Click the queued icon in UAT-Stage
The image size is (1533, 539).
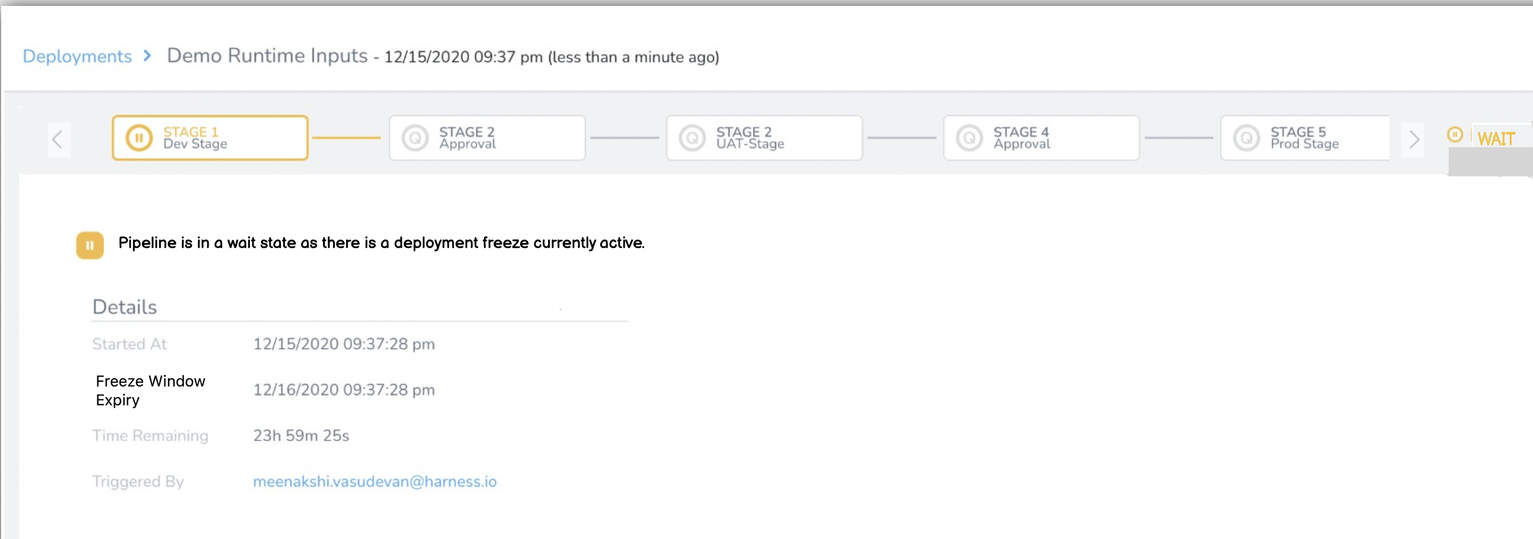[692, 138]
